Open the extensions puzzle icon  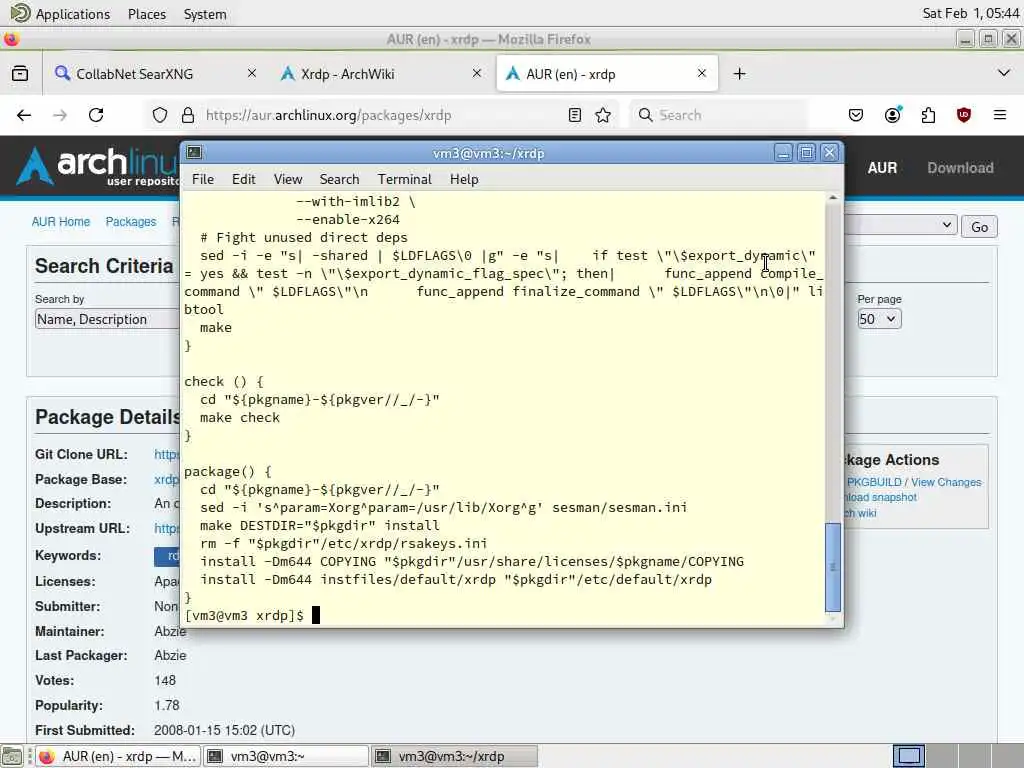928,116
